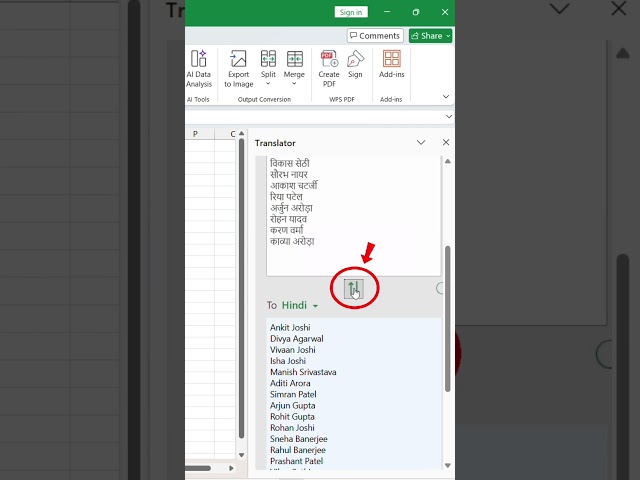Click the Translator pane vertical scrollbar thumb
The width and height of the screenshot is (640, 480).
point(447,319)
